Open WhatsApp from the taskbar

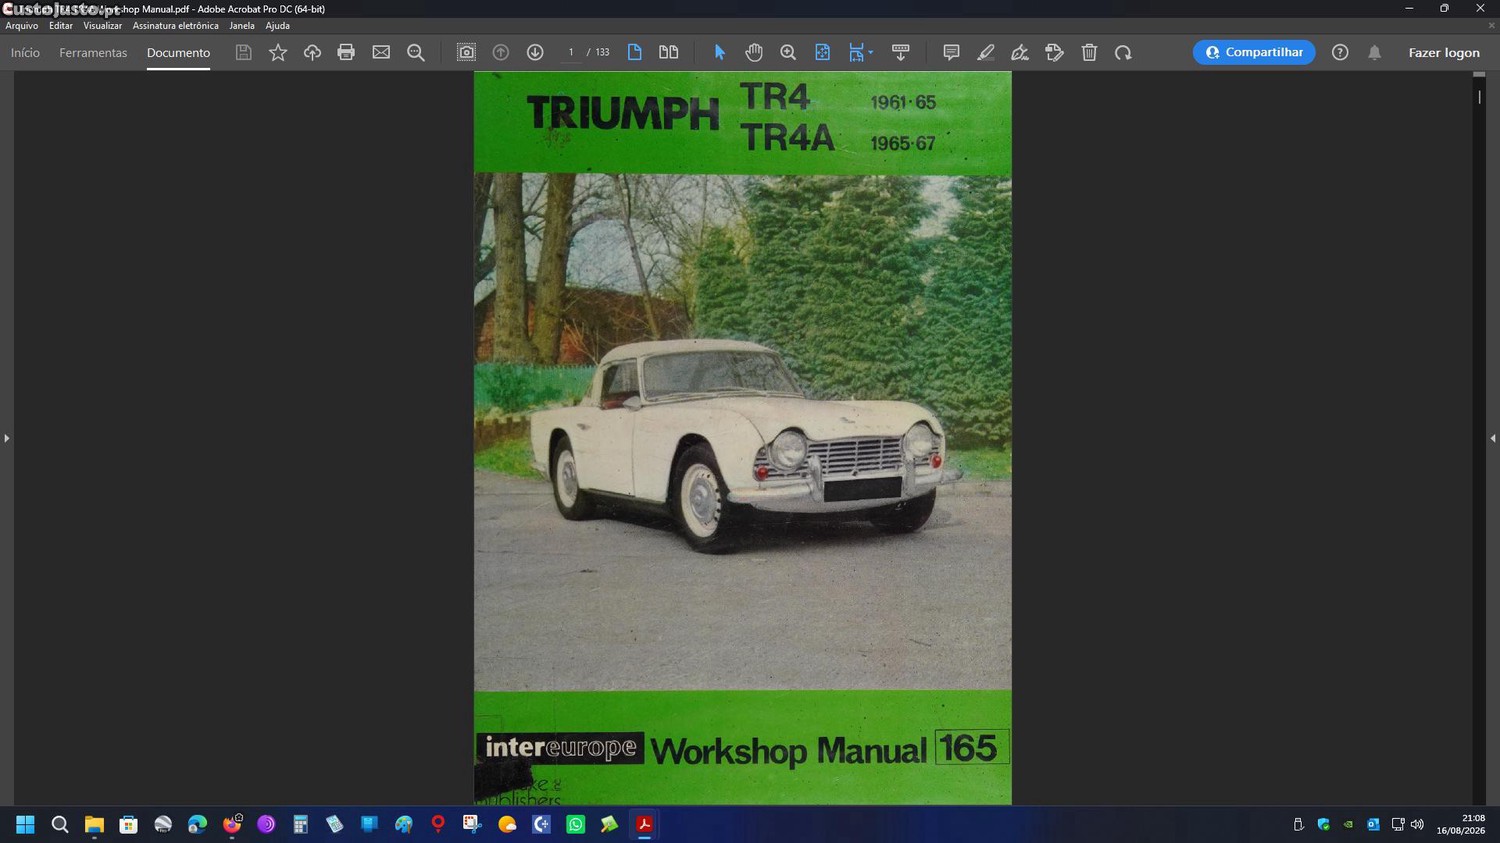(576, 824)
